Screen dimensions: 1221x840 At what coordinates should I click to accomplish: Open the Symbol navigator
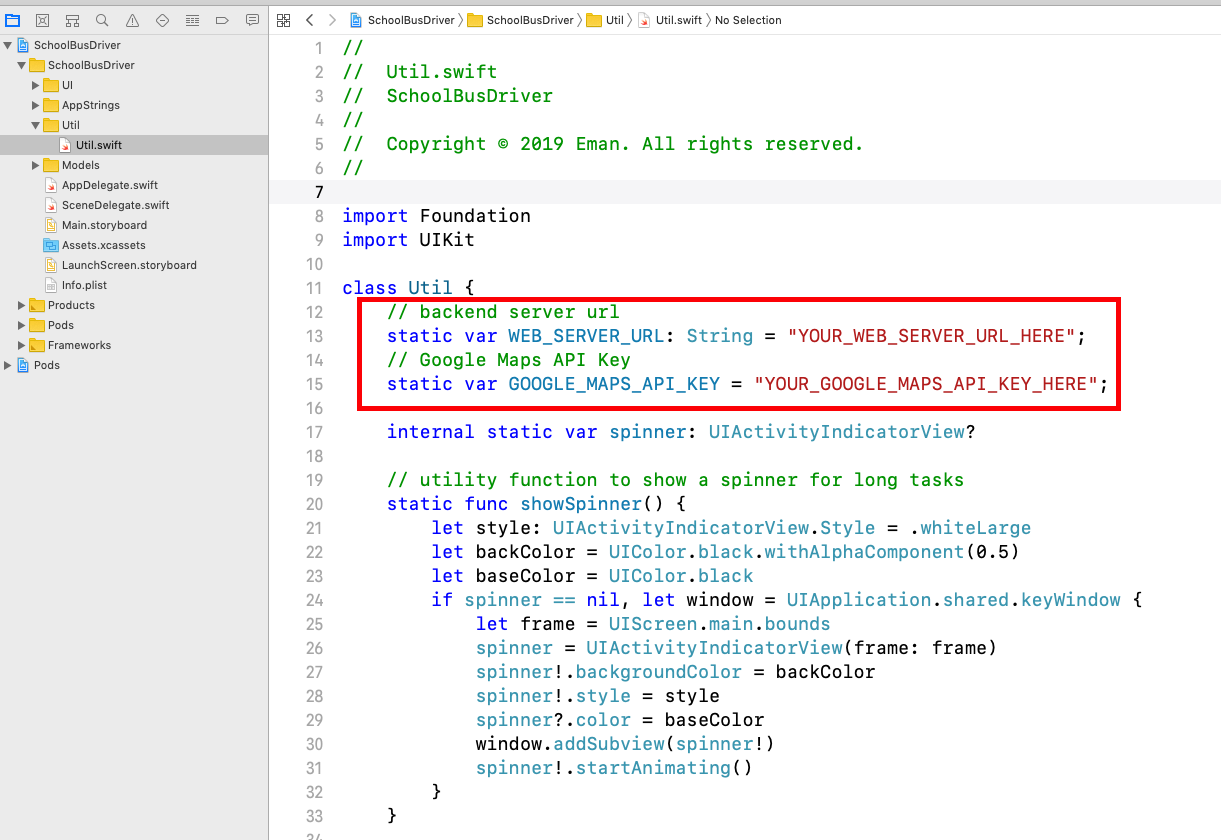pyautogui.click(x=72, y=19)
